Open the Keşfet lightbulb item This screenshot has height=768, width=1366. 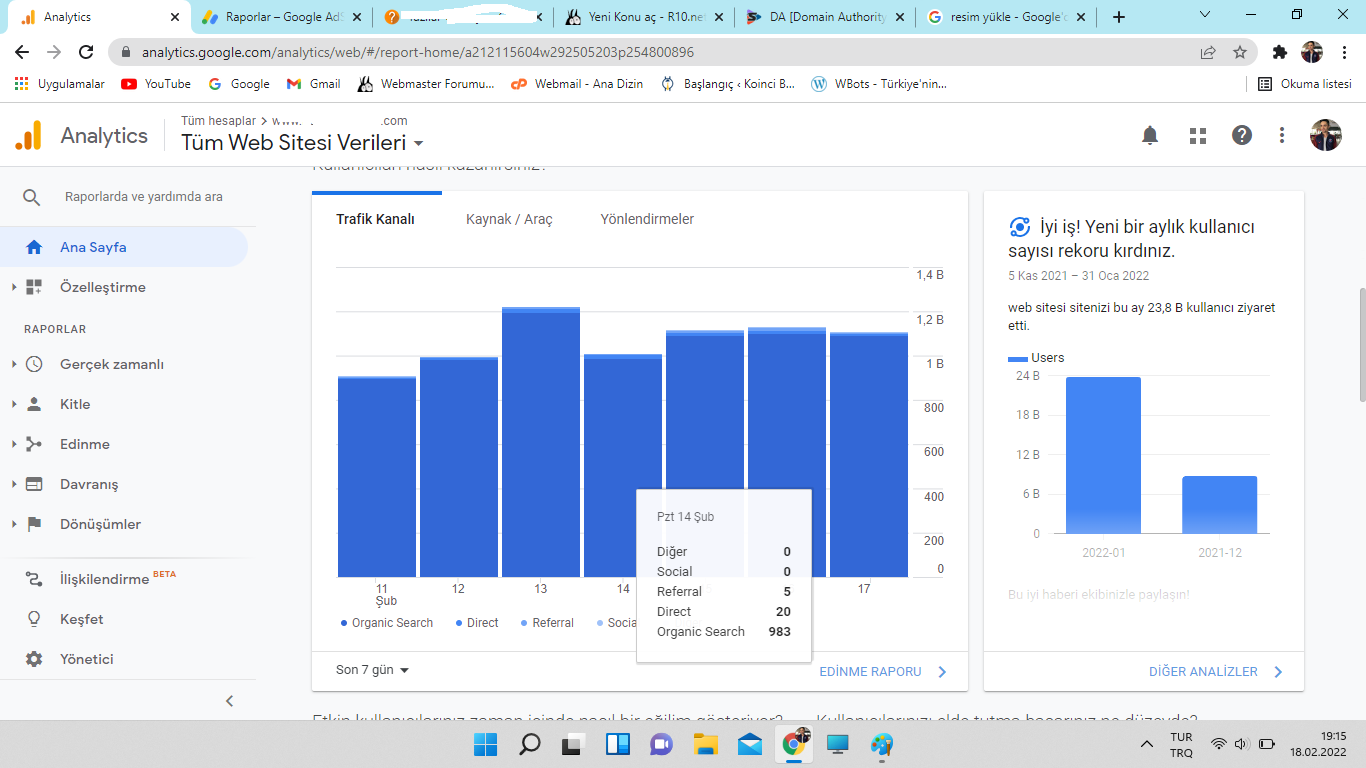pyautogui.click(x=34, y=619)
